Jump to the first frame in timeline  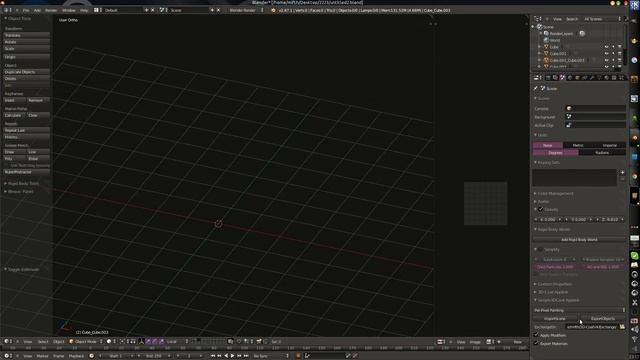tap(213, 356)
